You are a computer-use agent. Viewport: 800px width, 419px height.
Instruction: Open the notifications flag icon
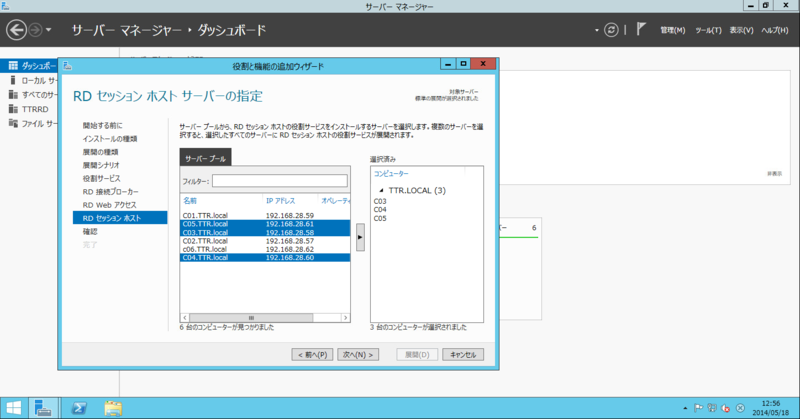pos(641,30)
